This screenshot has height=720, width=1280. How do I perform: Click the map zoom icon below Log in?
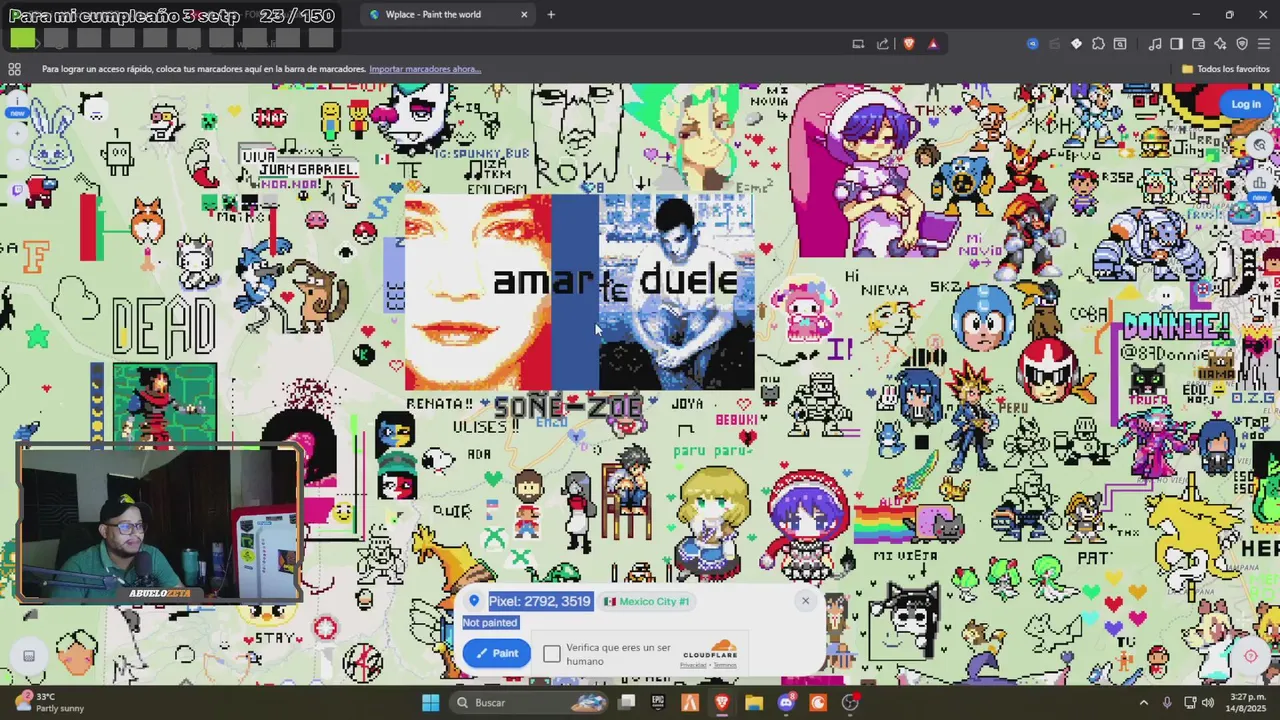(1260, 145)
